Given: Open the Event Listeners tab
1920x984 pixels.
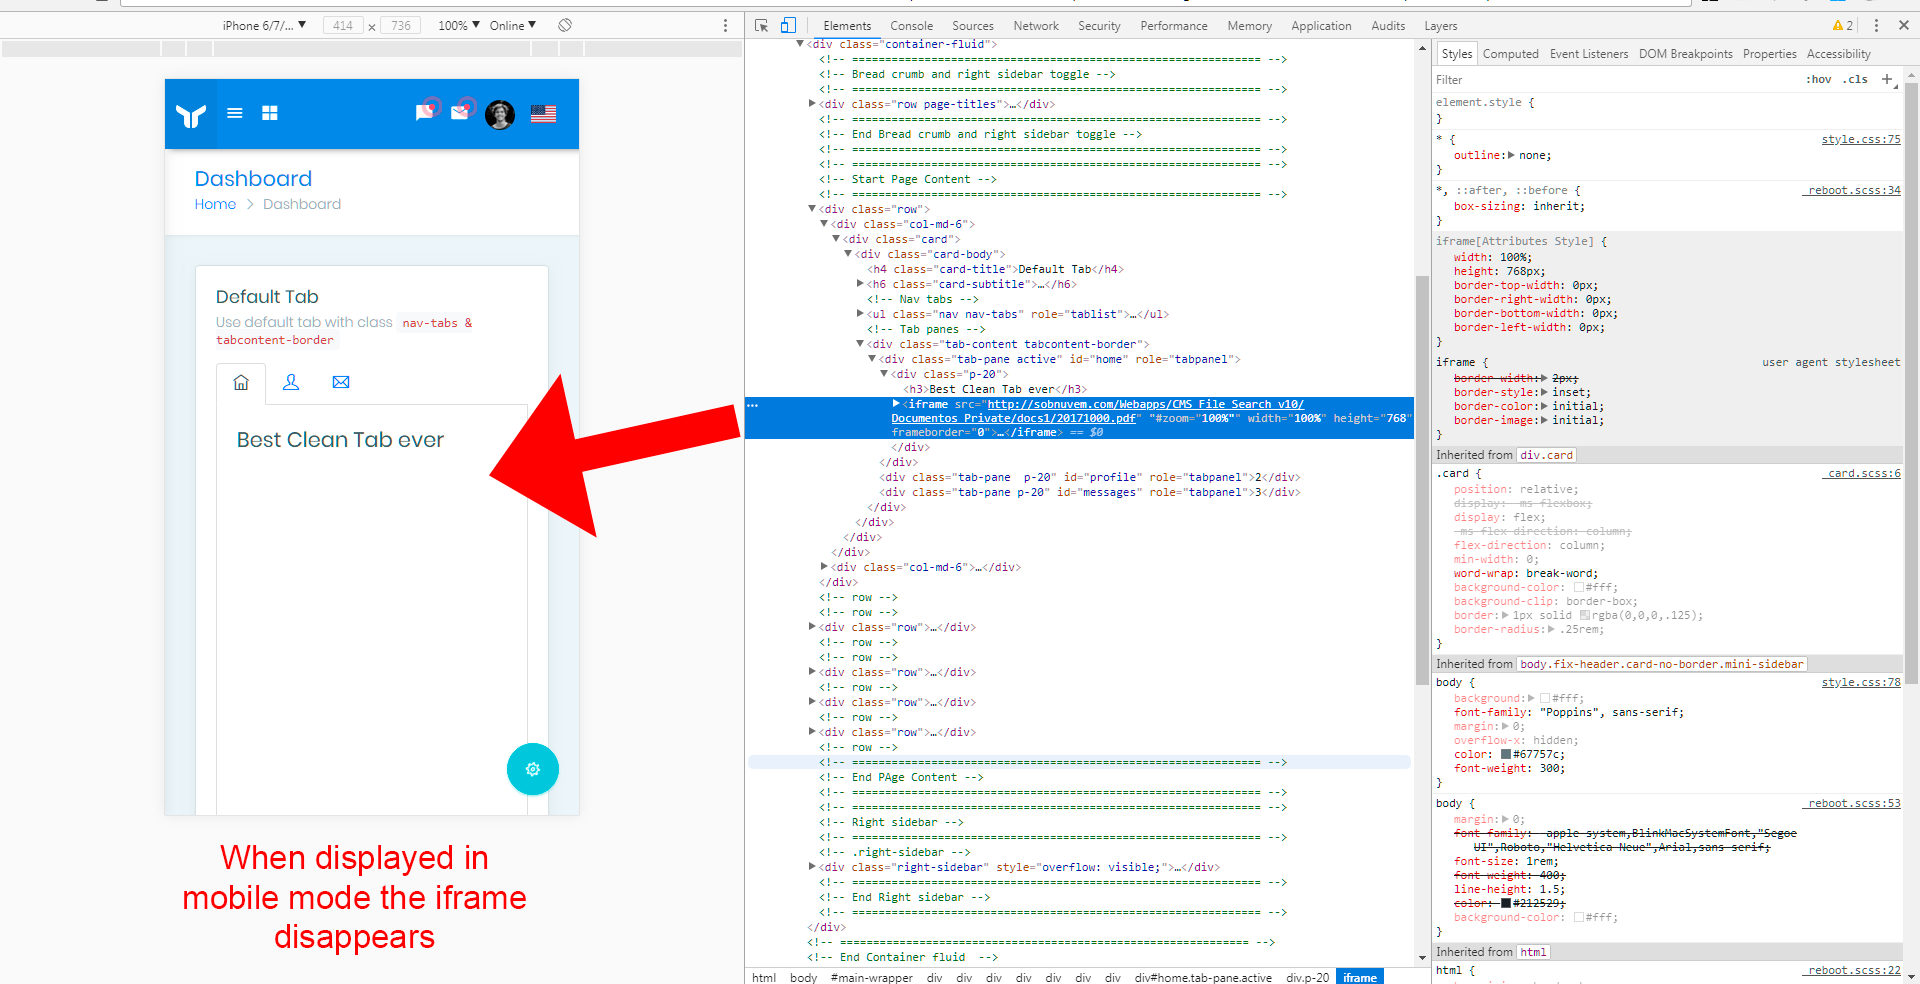Looking at the screenshot, I should click(1589, 54).
